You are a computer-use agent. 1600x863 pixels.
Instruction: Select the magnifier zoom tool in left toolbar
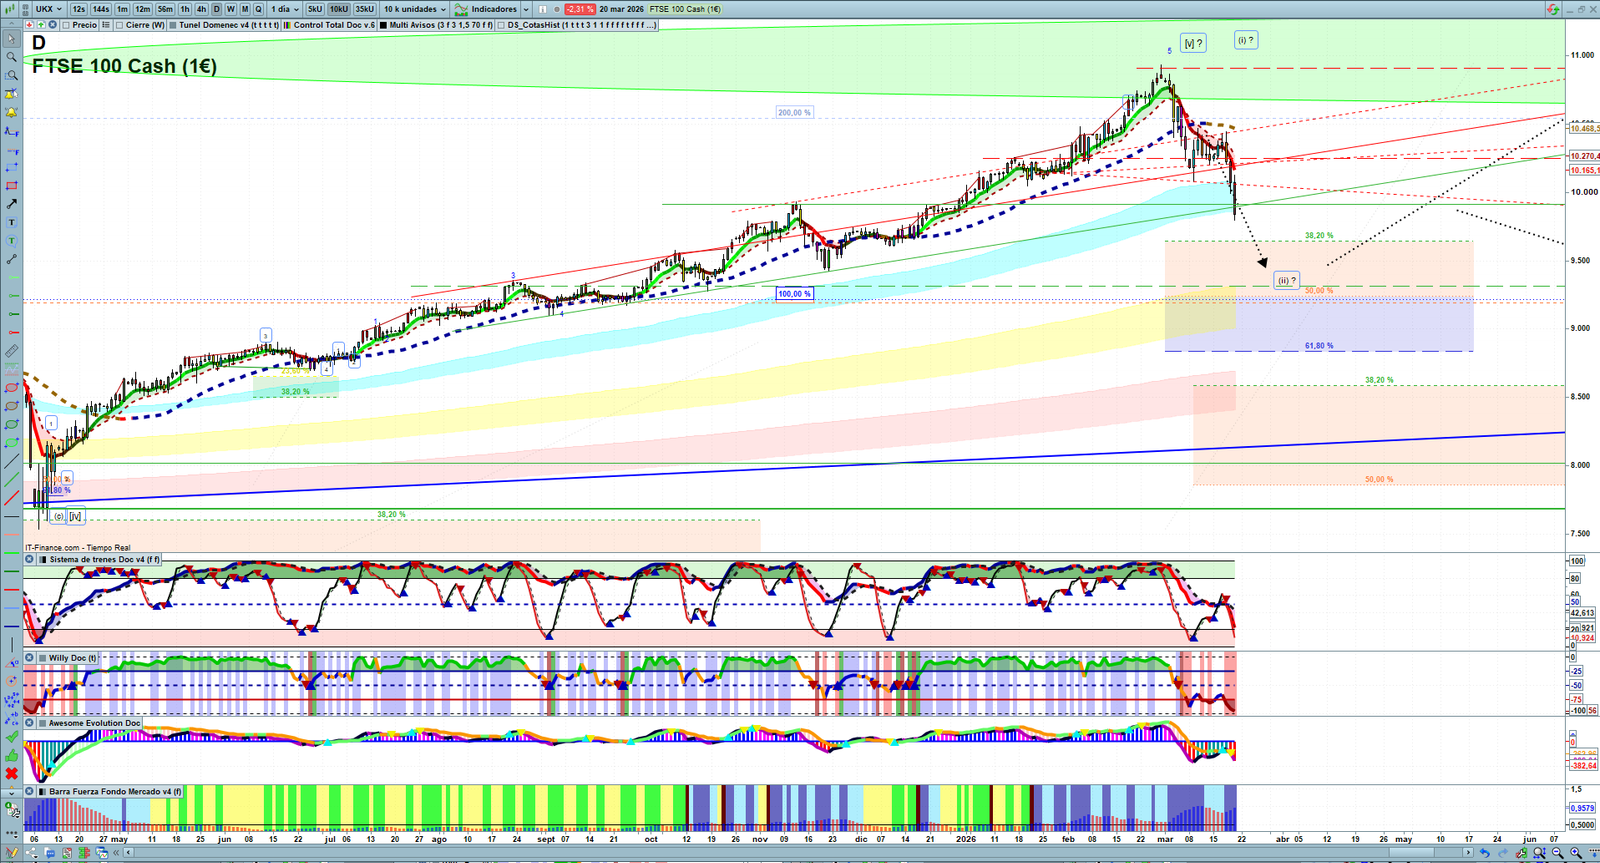(11, 57)
